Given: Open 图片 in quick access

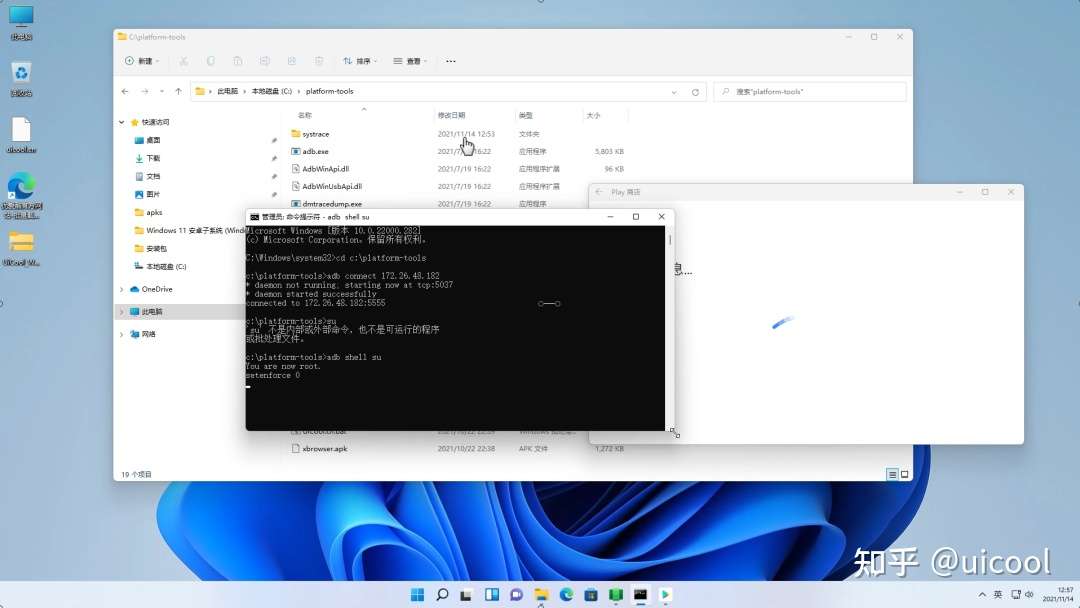Looking at the screenshot, I should 147,194.
